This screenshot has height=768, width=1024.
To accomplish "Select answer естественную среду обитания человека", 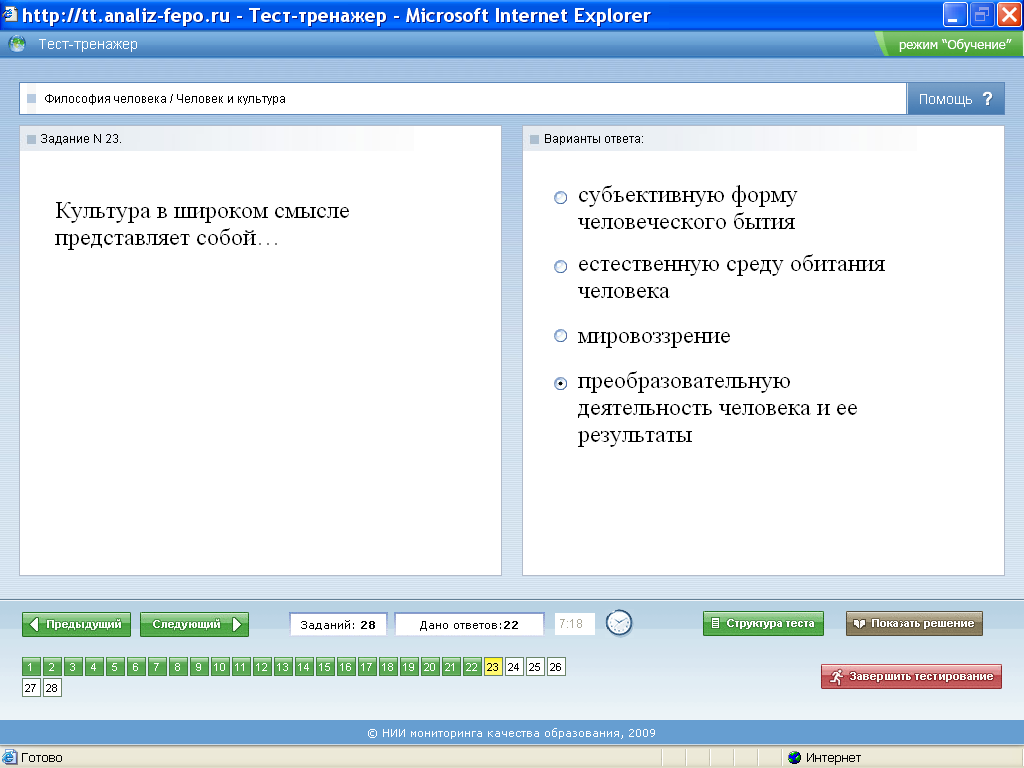I will [560, 266].
